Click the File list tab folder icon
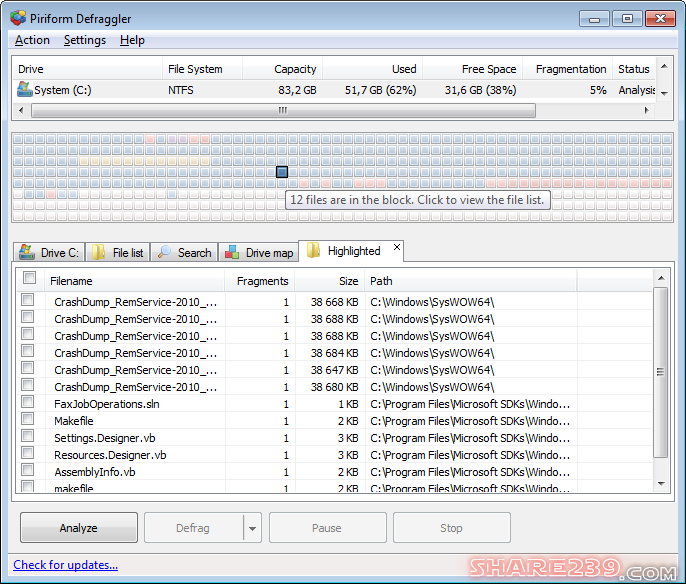 [98, 252]
